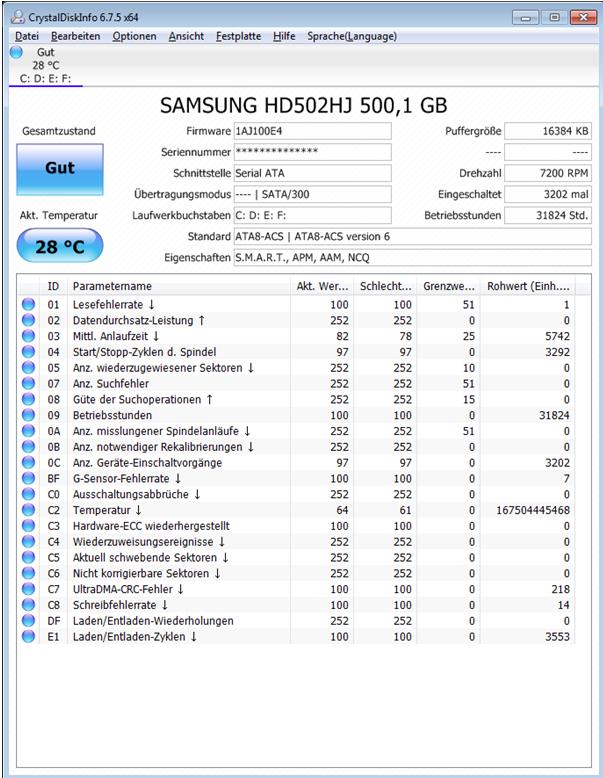Click the Laufwerkbuchstaben field
This screenshot has width=603, height=778.
coord(313,215)
